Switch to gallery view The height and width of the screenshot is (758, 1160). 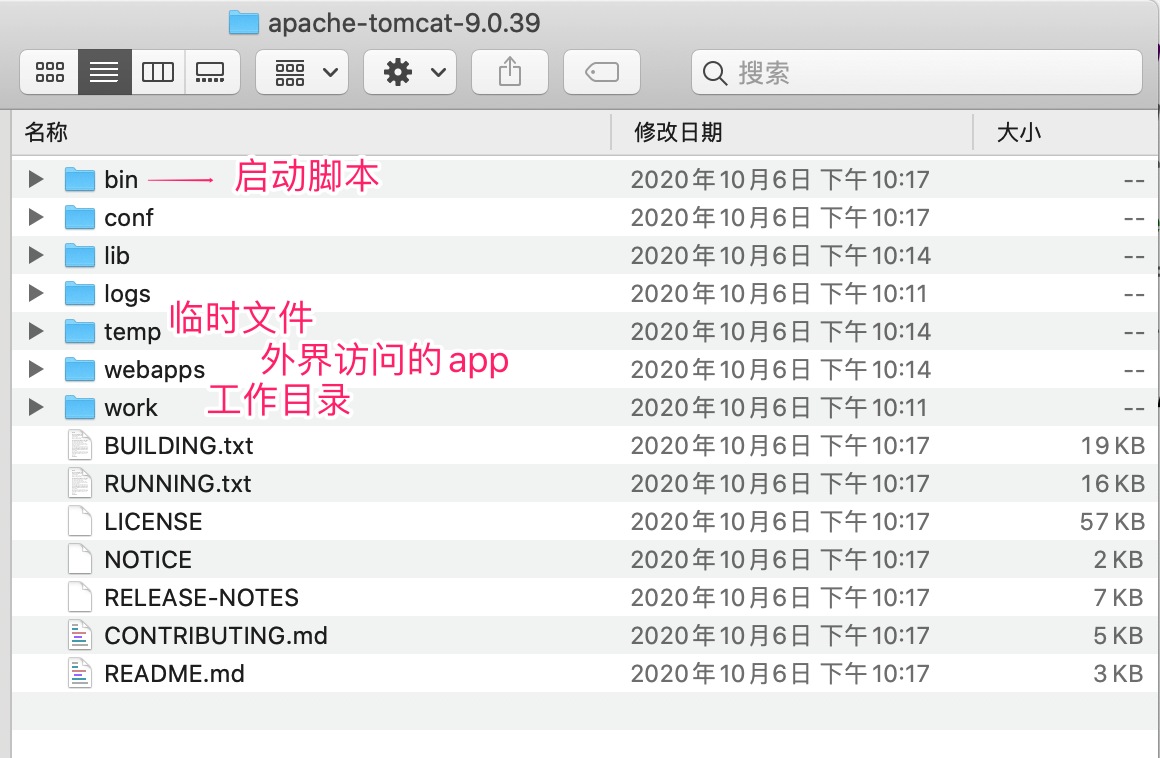pos(212,72)
